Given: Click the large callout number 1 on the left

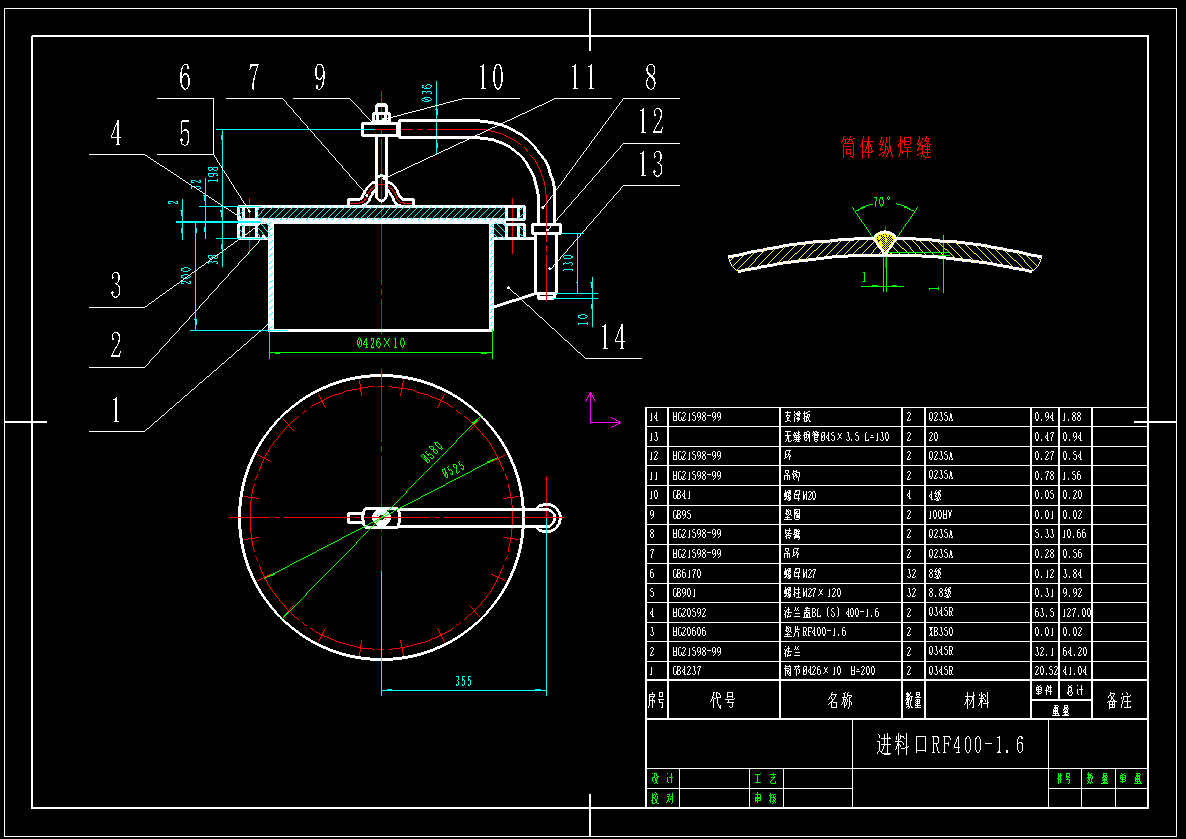Looking at the screenshot, I should (116, 410).
